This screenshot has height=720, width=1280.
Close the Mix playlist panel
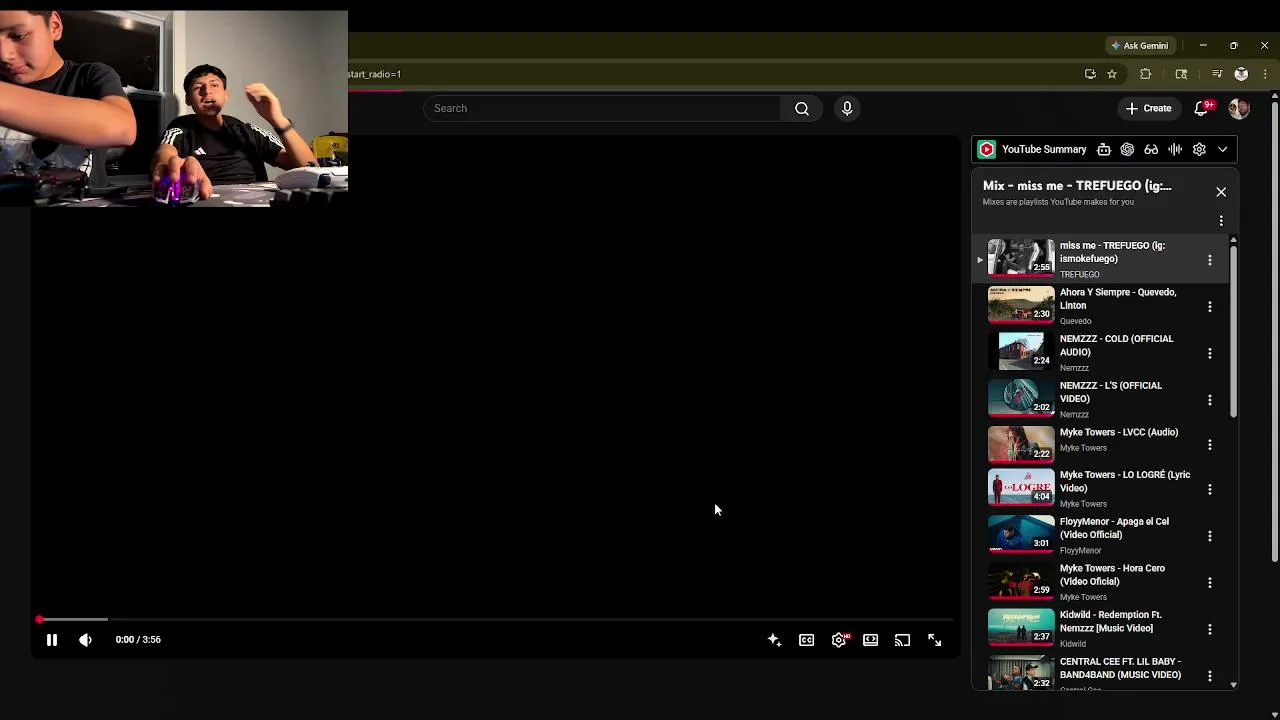1221,192
